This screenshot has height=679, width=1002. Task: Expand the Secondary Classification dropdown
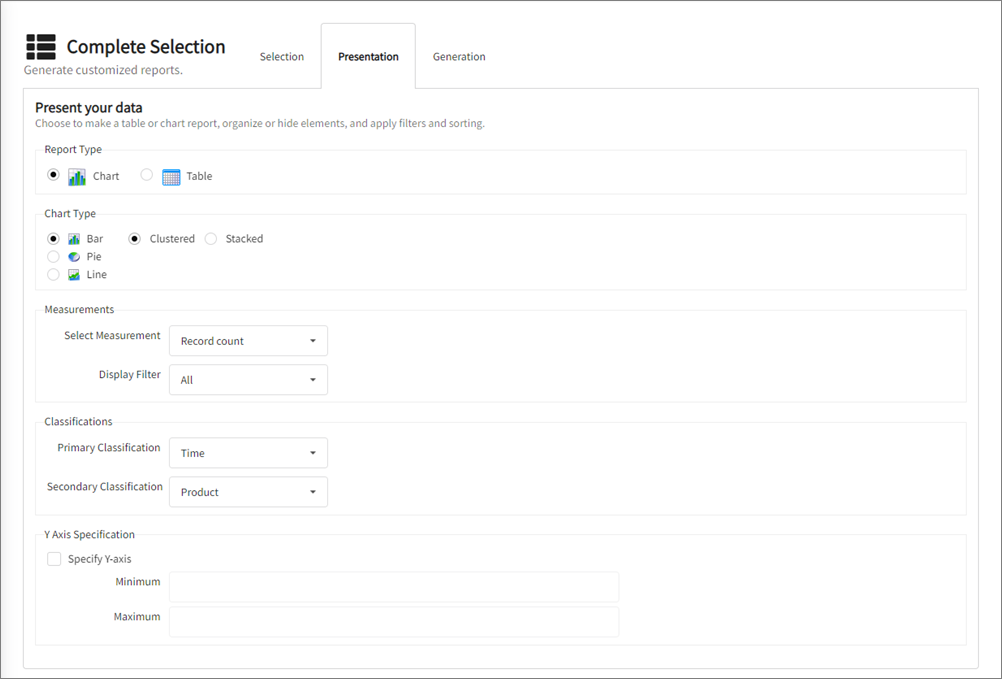click(x=248, y=492)
